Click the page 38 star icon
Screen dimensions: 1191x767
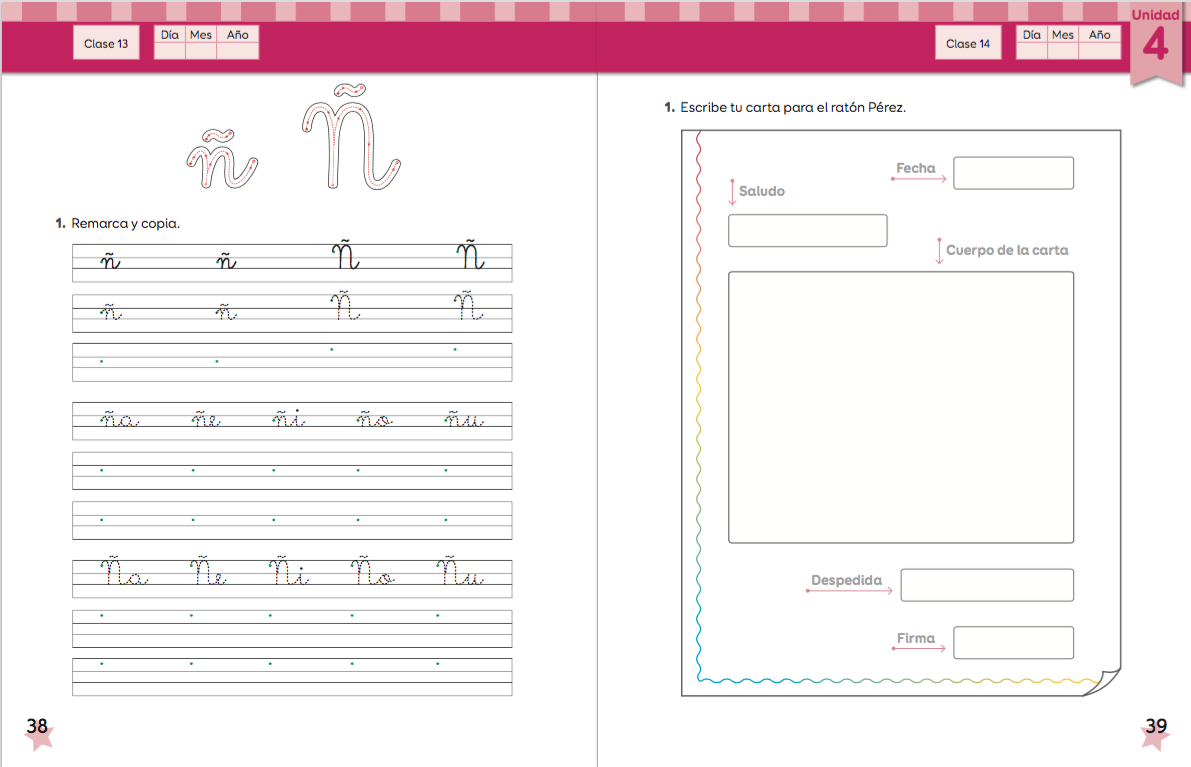click(x=38, y=732)
